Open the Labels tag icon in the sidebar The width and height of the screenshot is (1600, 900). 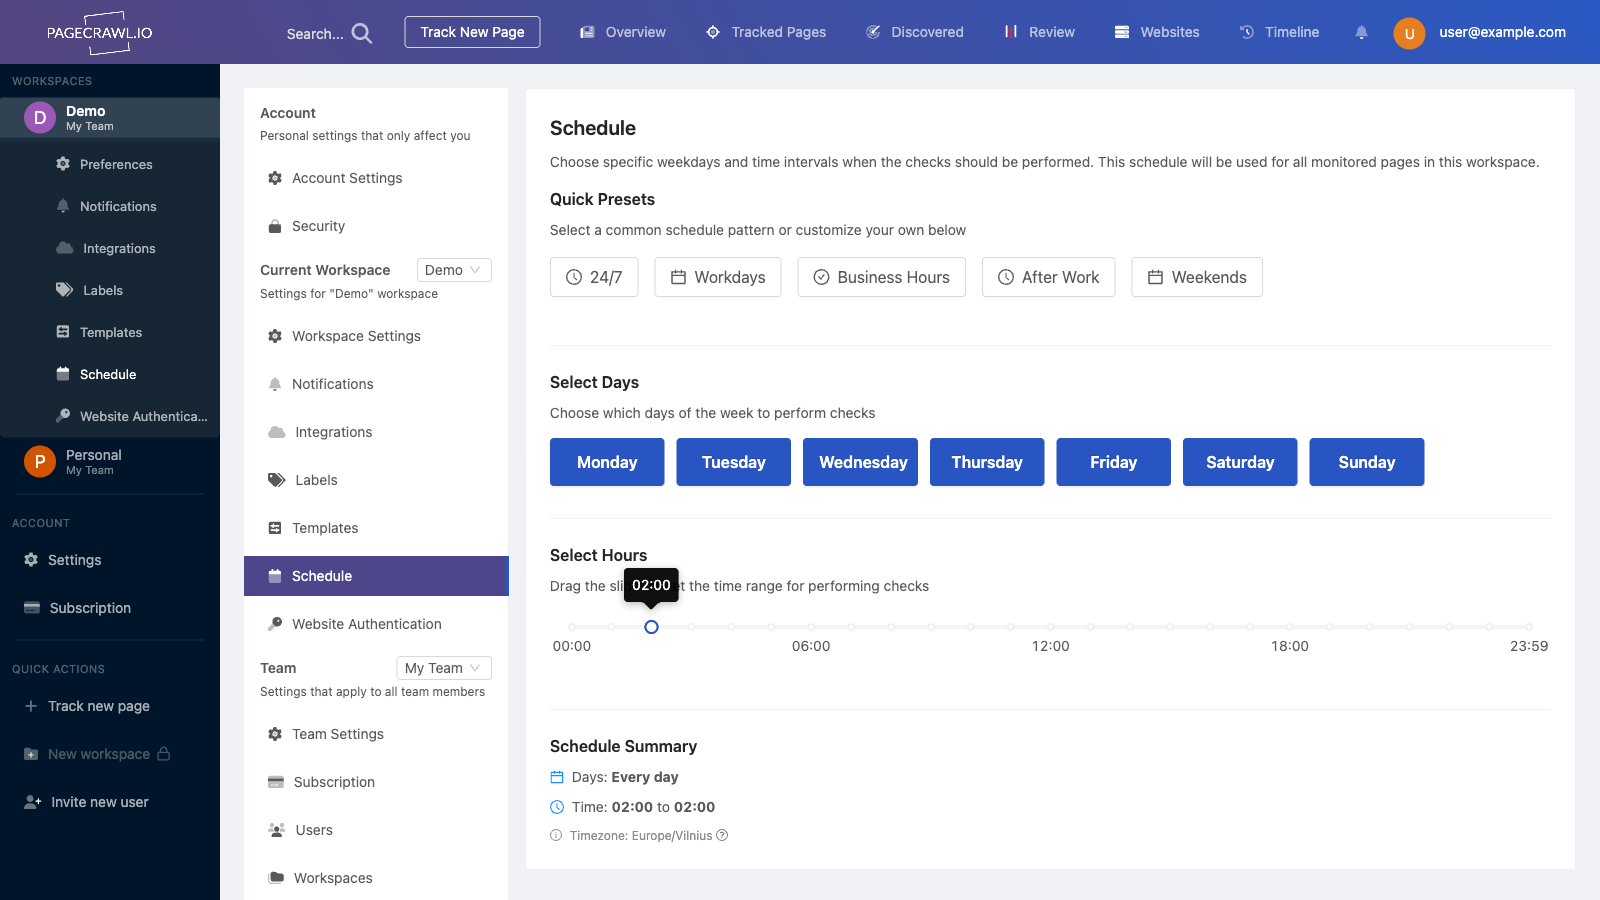pyautogui.click(x=62, y=290)
